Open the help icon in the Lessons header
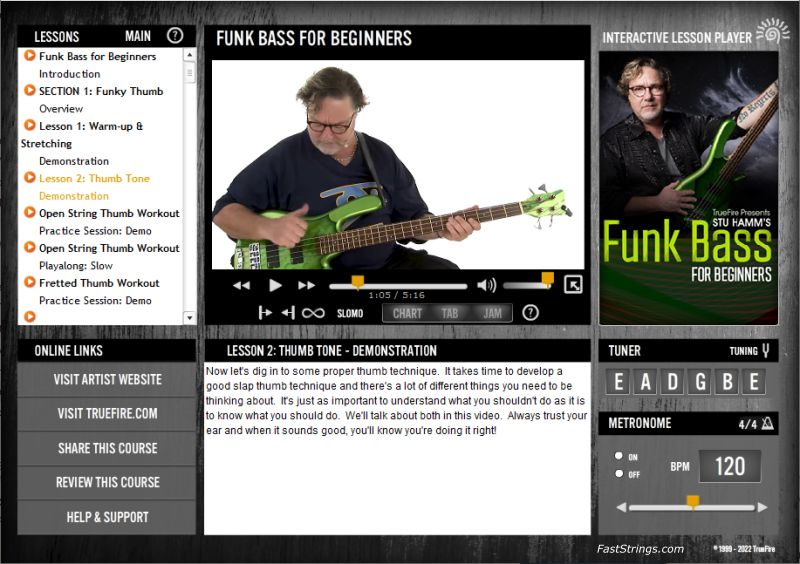Viewport: 800px width, 564px height. pos(174,36)
